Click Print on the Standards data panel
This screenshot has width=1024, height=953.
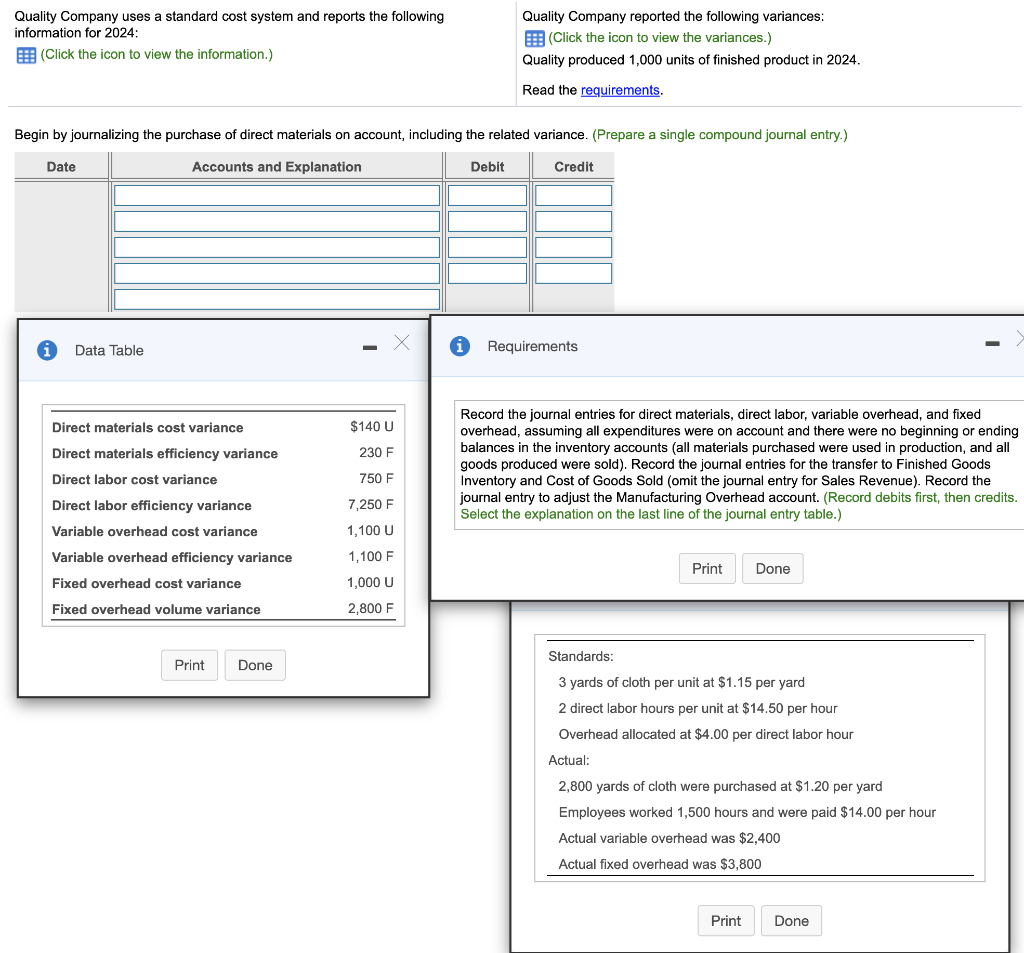(726, 920)
